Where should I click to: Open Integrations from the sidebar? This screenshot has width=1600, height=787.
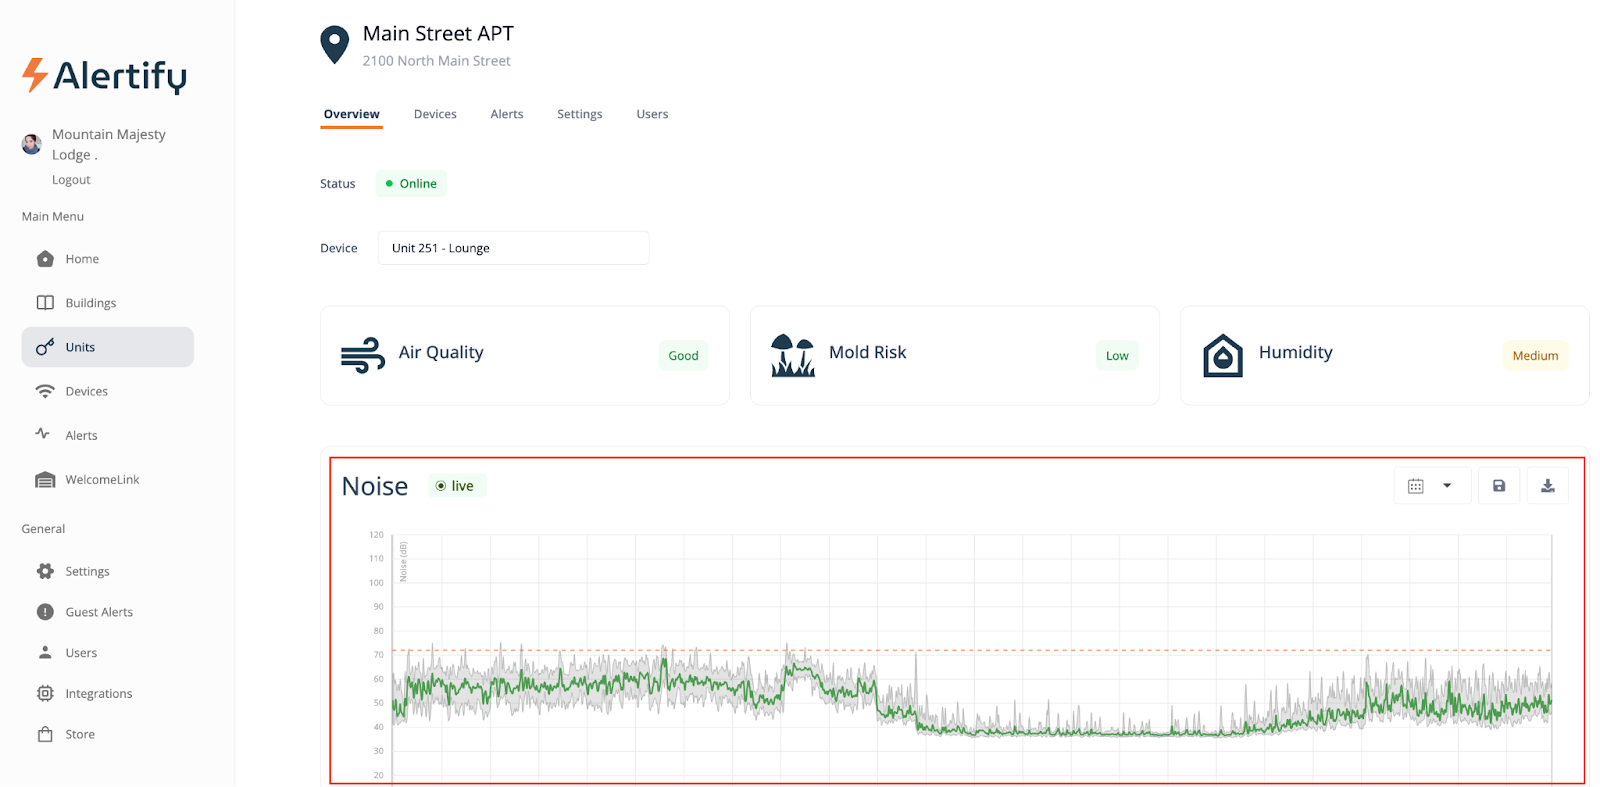[98, 694]
